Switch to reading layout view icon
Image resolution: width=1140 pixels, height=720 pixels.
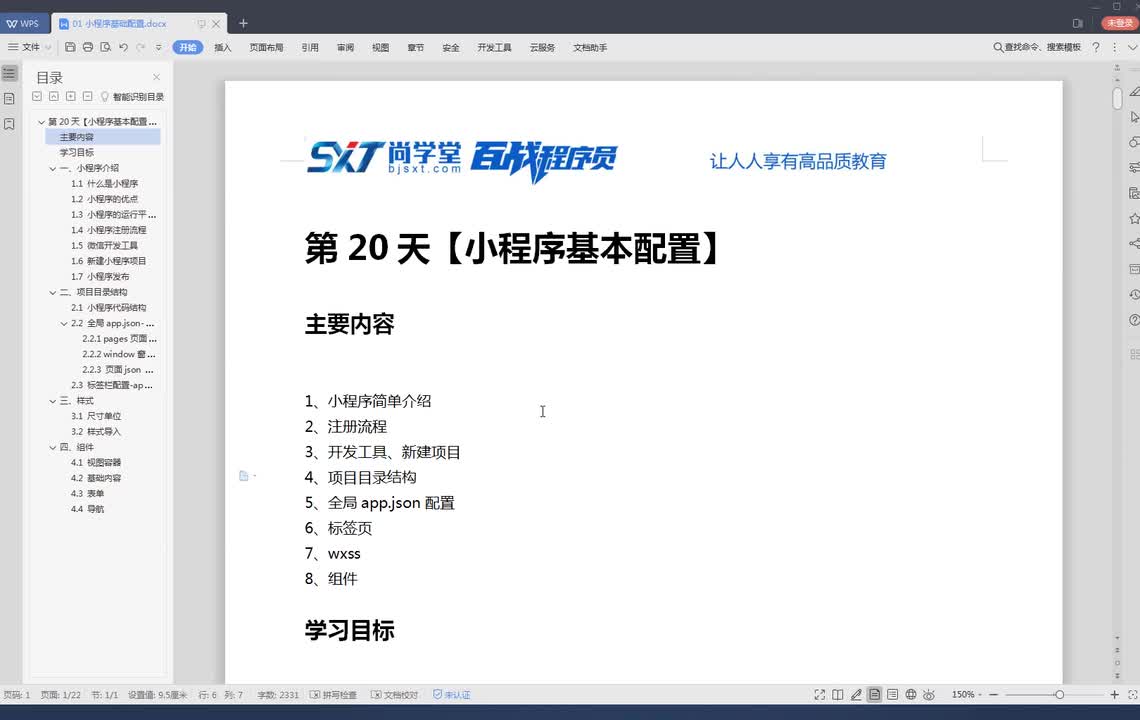pyautogui.click(x=838, y=695)
